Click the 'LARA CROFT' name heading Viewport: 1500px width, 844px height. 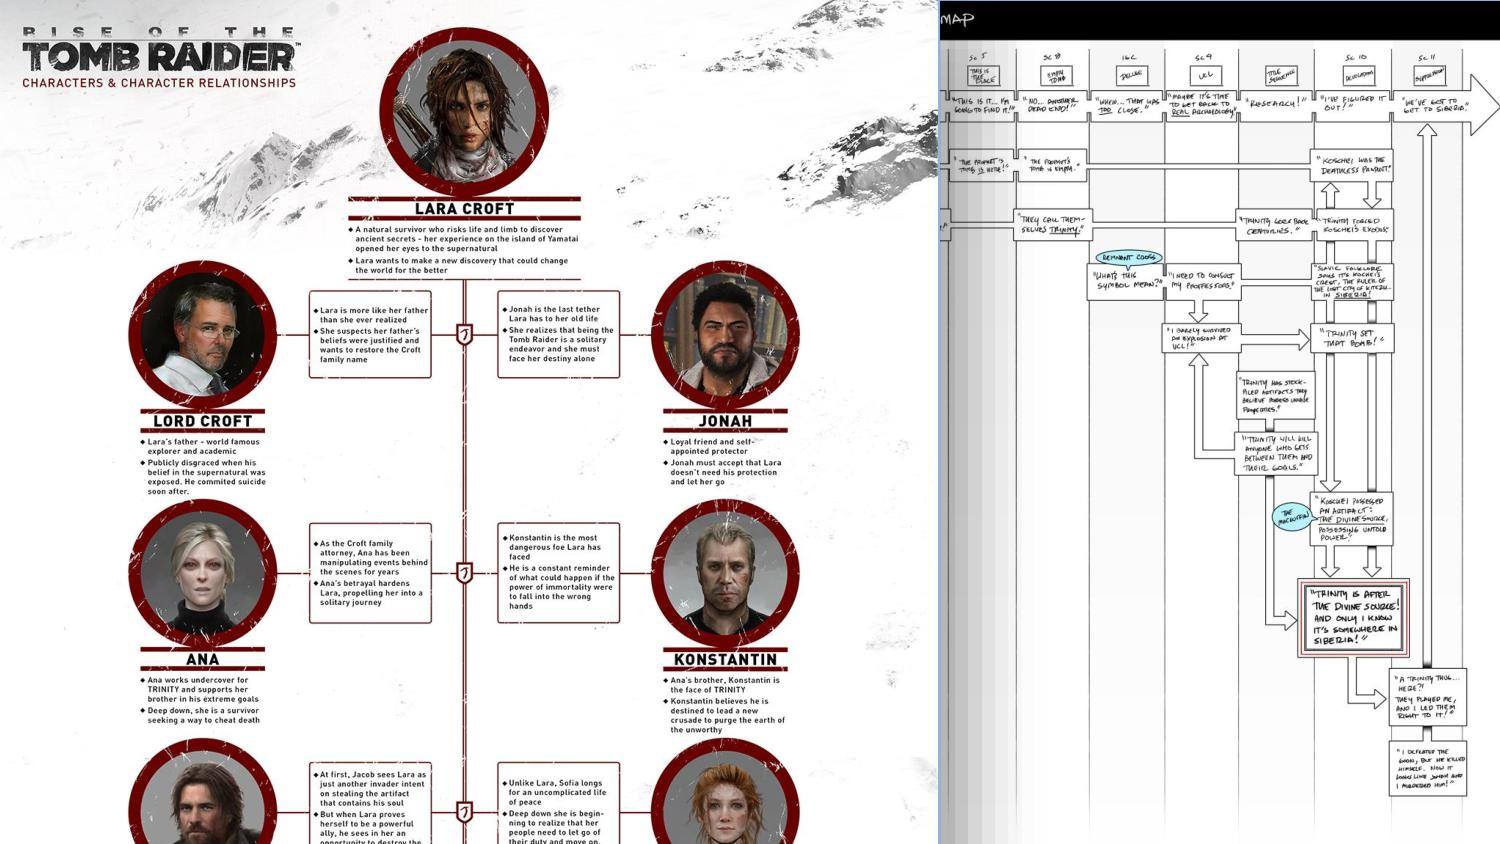tap(464, 209)
